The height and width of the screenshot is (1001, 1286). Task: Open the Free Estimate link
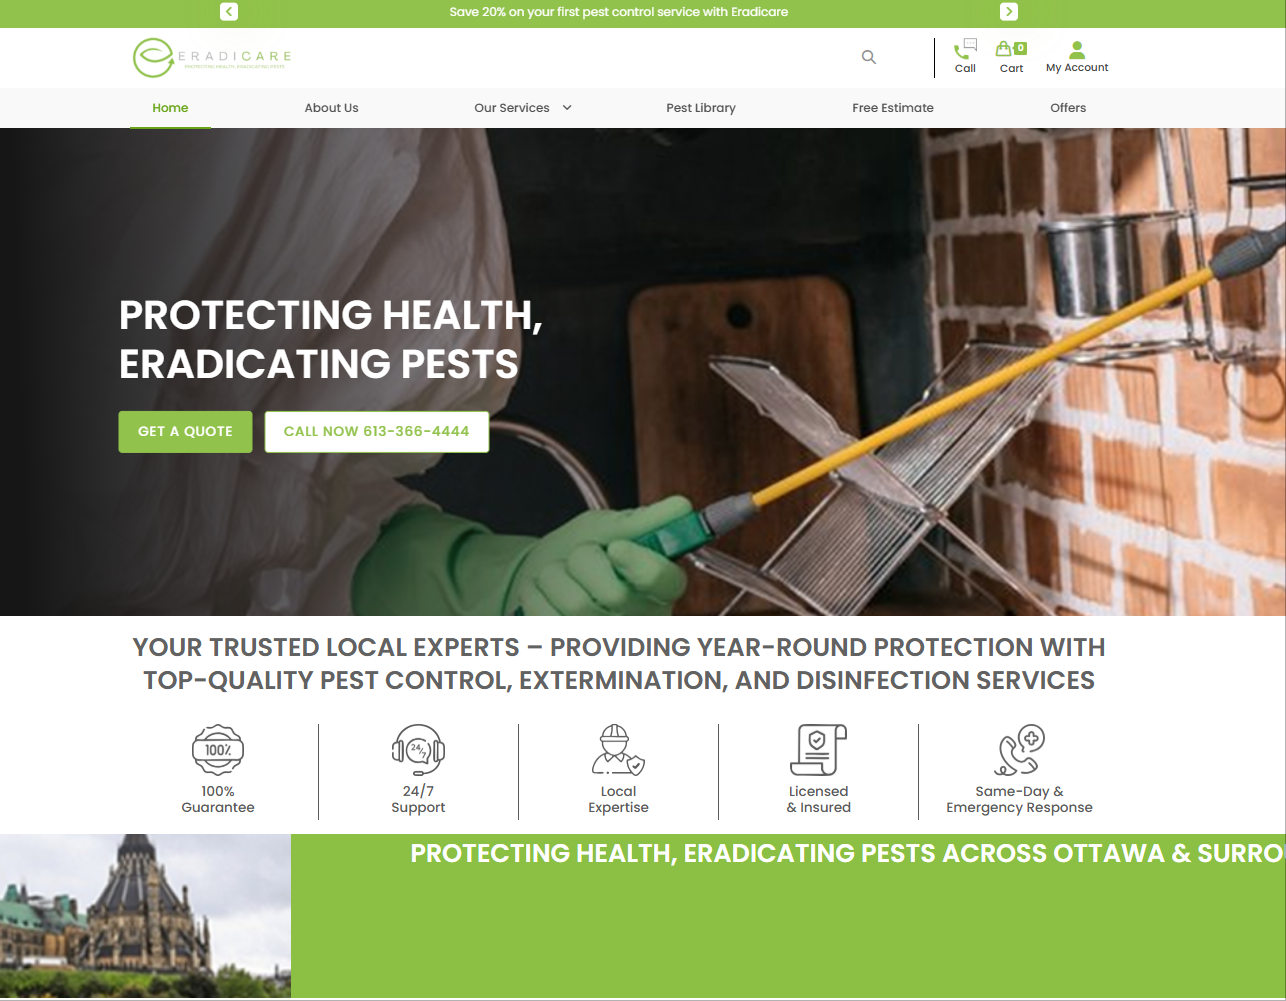[x=893, y=108]
